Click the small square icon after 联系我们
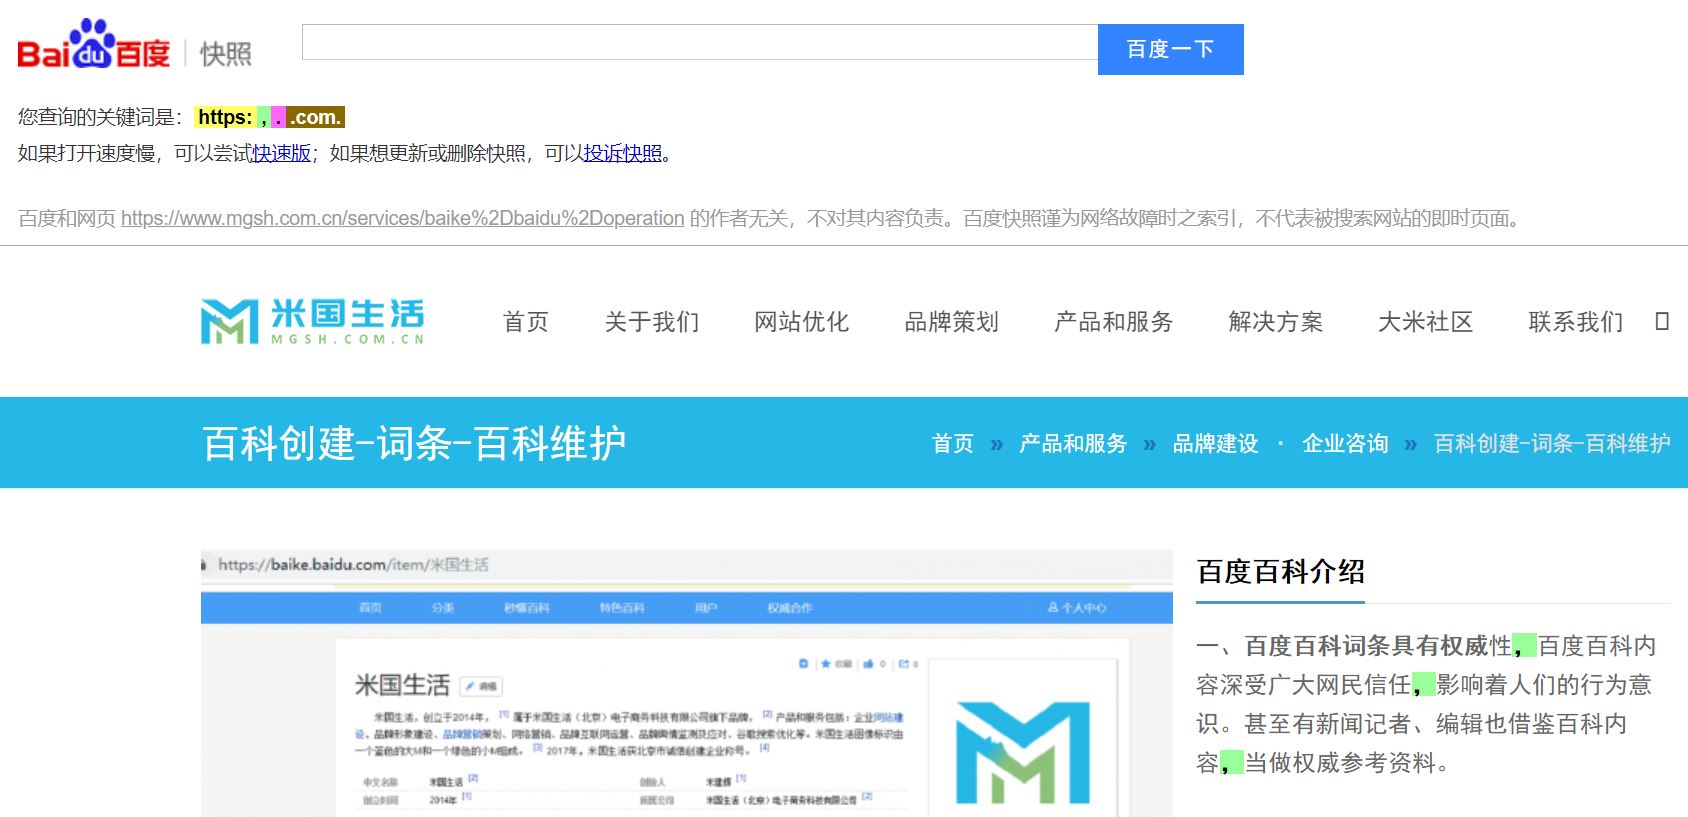Viewport: 1688px width, 817px height. click(x=1662, y=322)
